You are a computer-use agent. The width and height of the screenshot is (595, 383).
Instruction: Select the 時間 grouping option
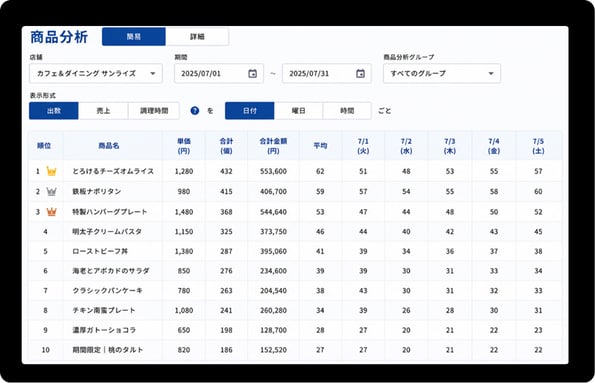pyautogui.click(x=347, y=110)
